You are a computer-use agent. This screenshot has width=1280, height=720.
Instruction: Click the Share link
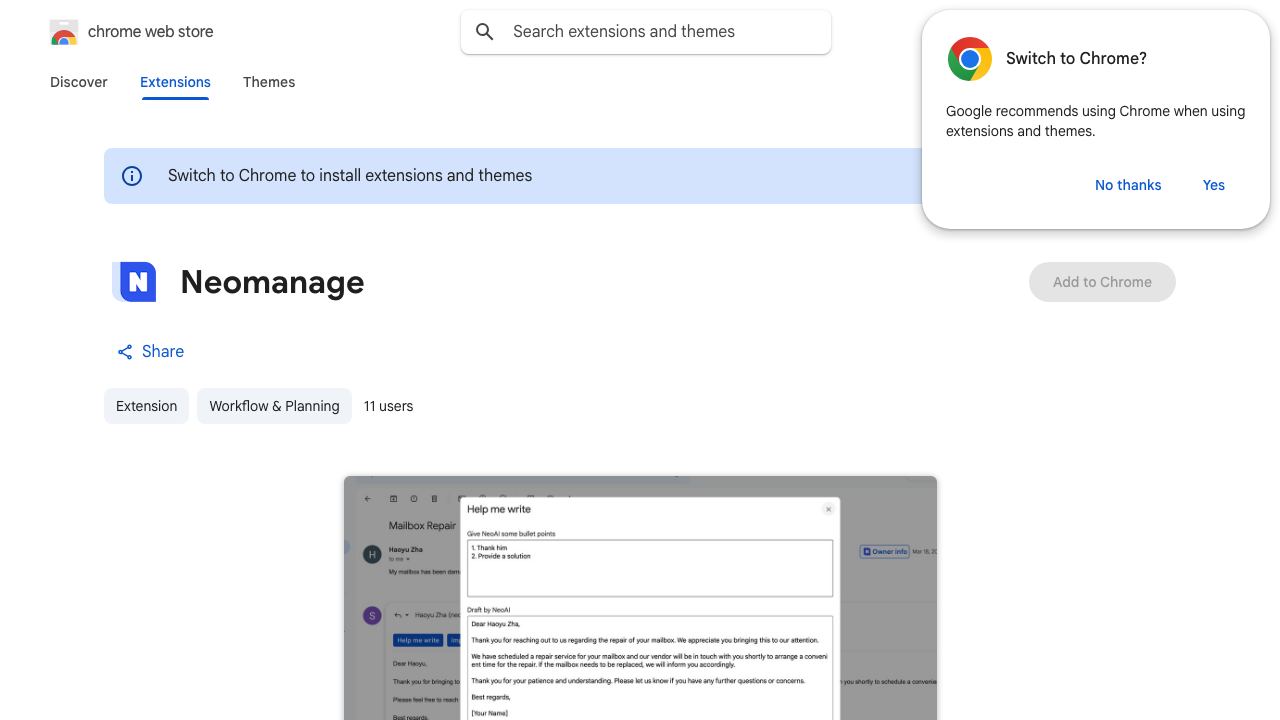[150, 352]
